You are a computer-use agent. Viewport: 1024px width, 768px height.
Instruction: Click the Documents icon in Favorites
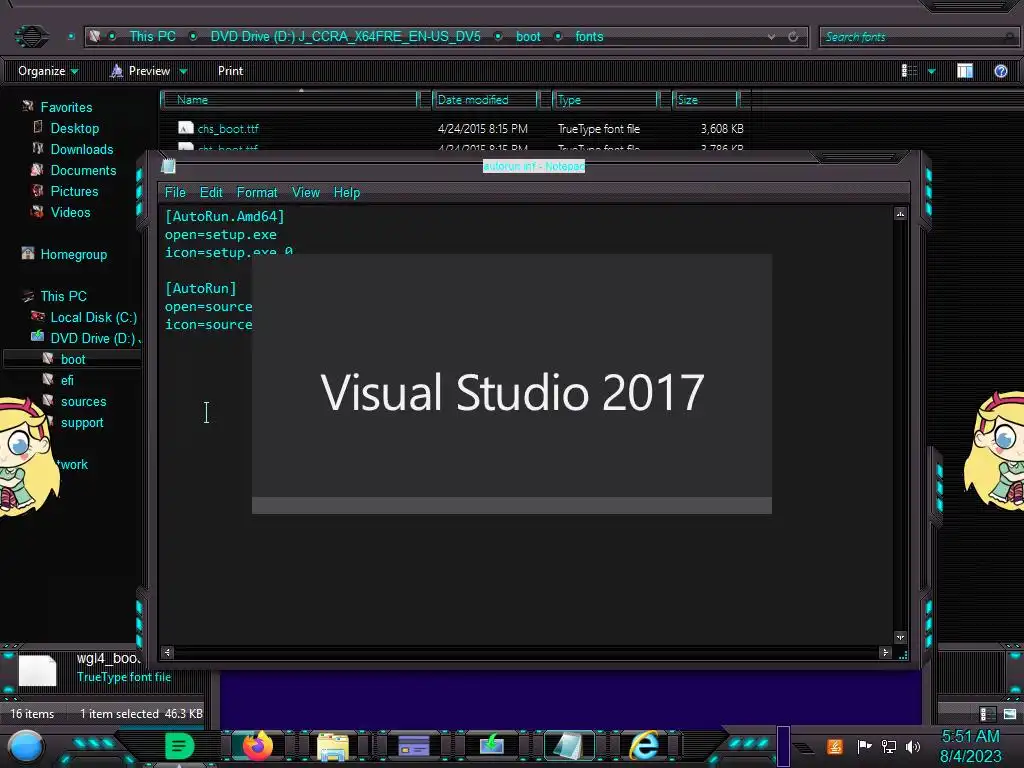(x=37, y=170)
